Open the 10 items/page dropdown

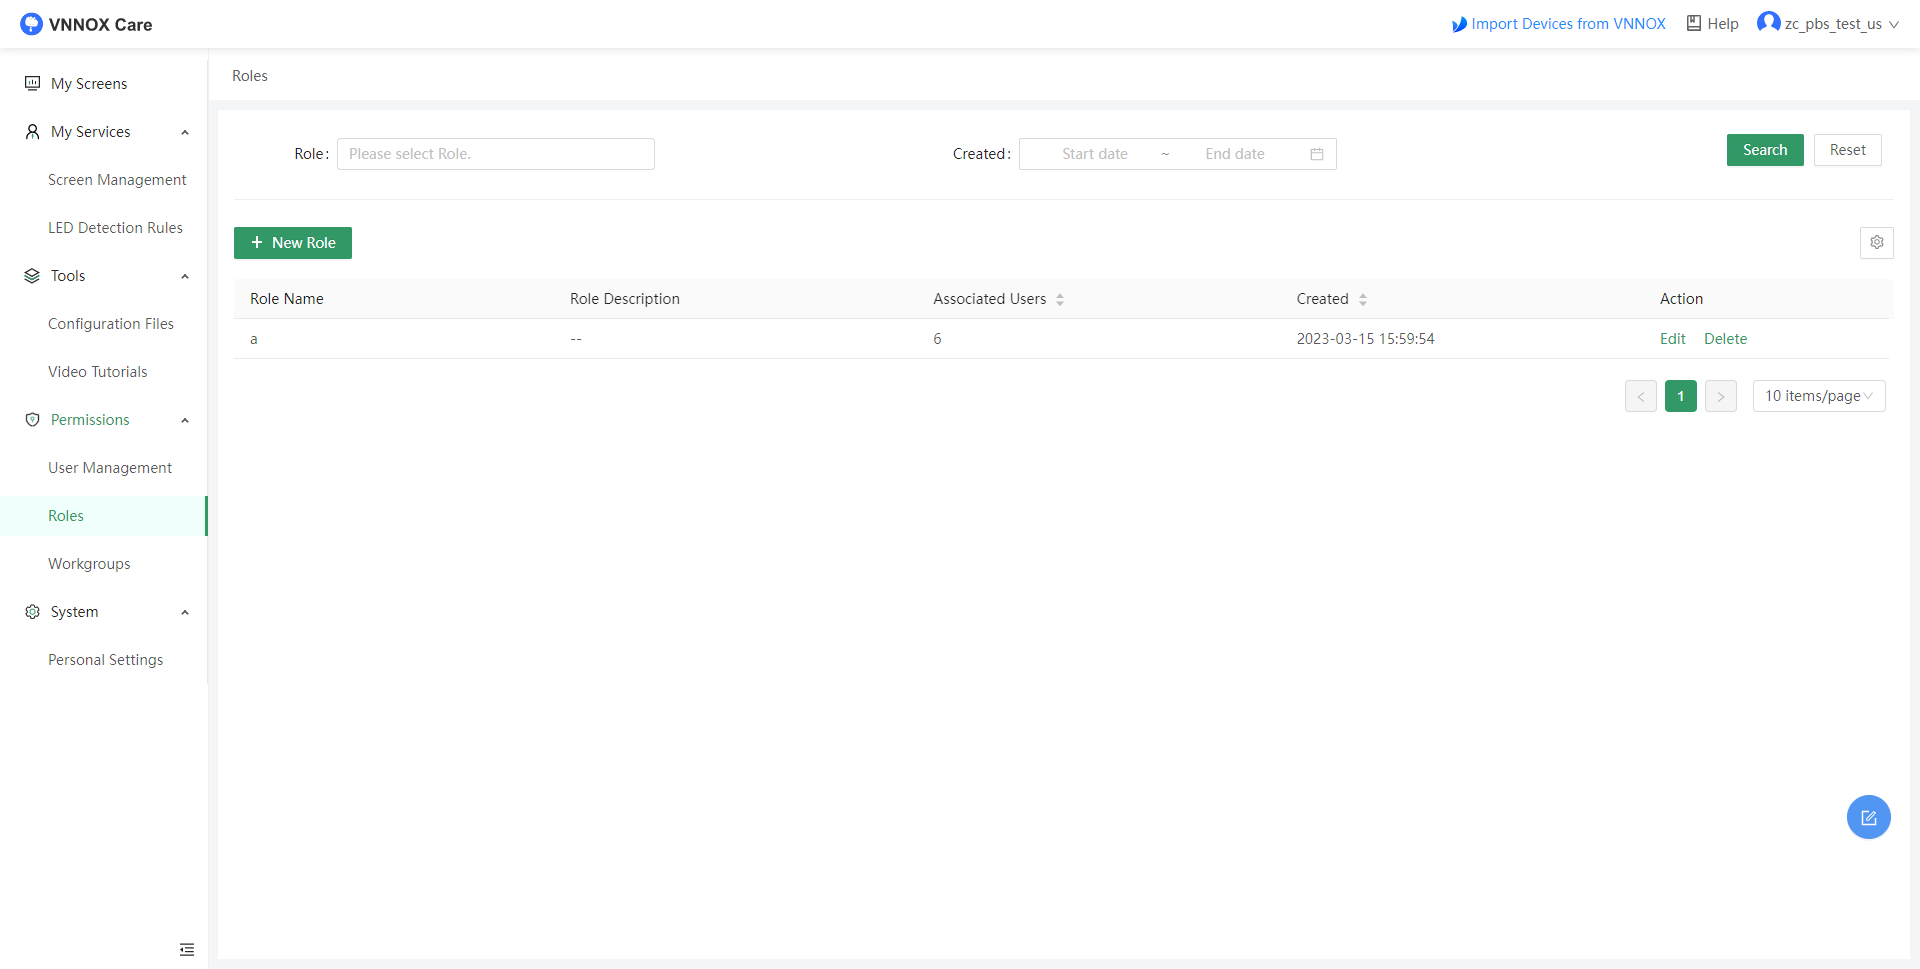pyautogui.click(x=1818, y=396)
